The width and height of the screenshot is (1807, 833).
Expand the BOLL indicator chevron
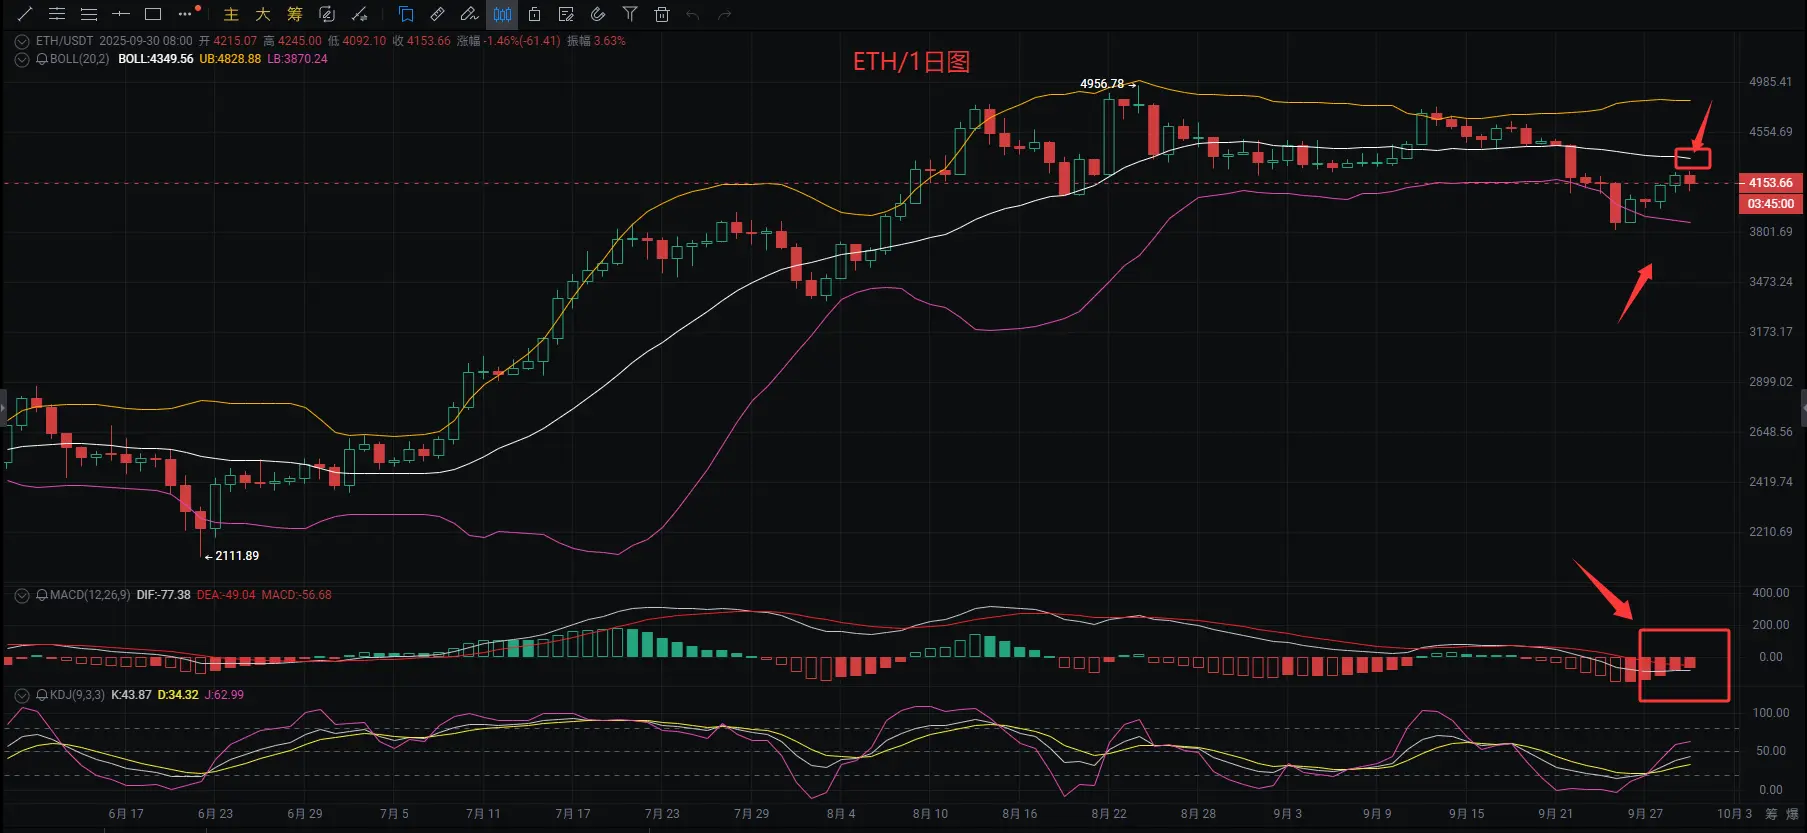pyautogui.click(x=22, y=60)
